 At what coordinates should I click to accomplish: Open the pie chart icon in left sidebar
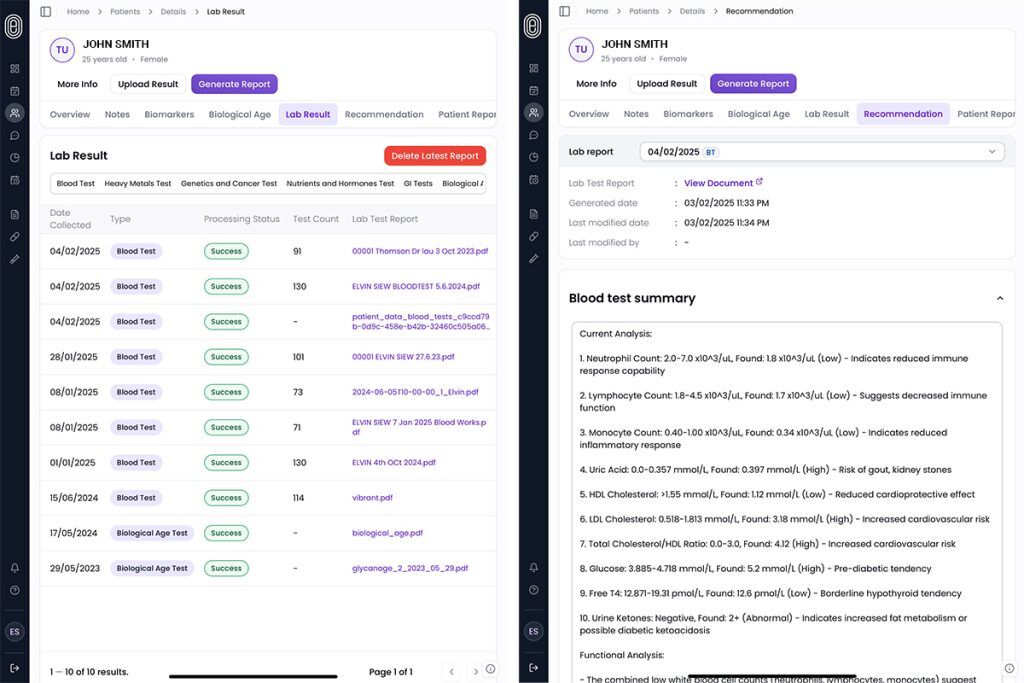point(14,157)
